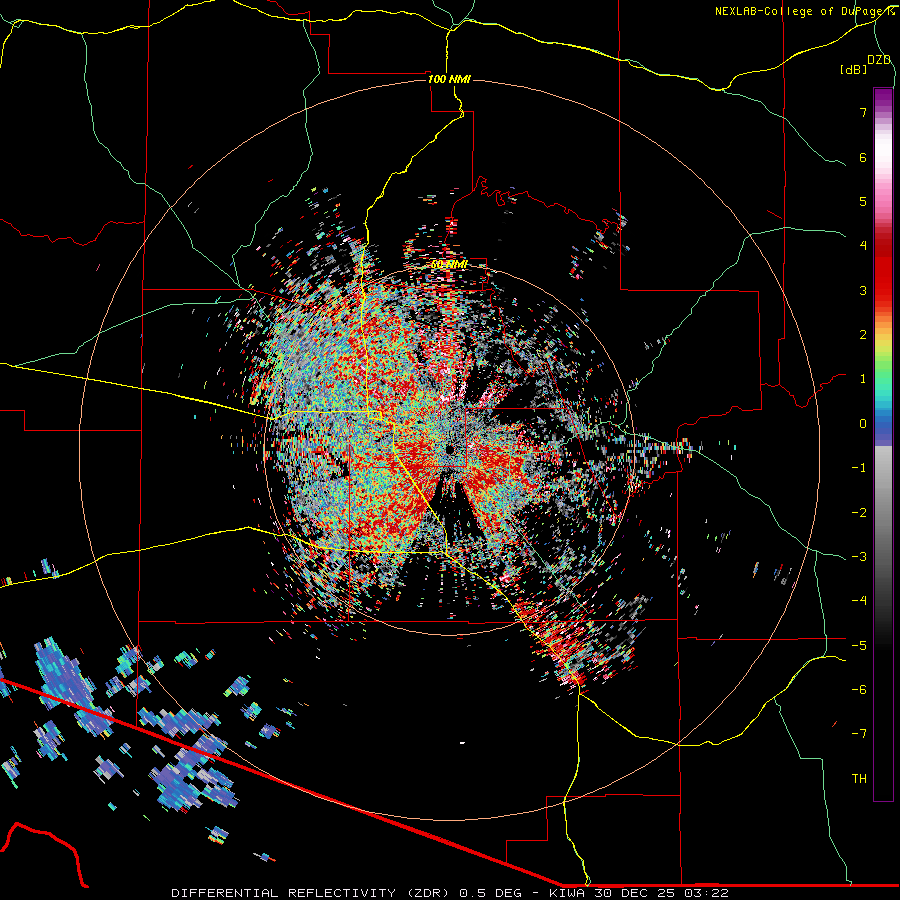The image size is (900, 900).
Task: Click the NEXLAB-College of DuPage credit text
Action: point(805,11)
